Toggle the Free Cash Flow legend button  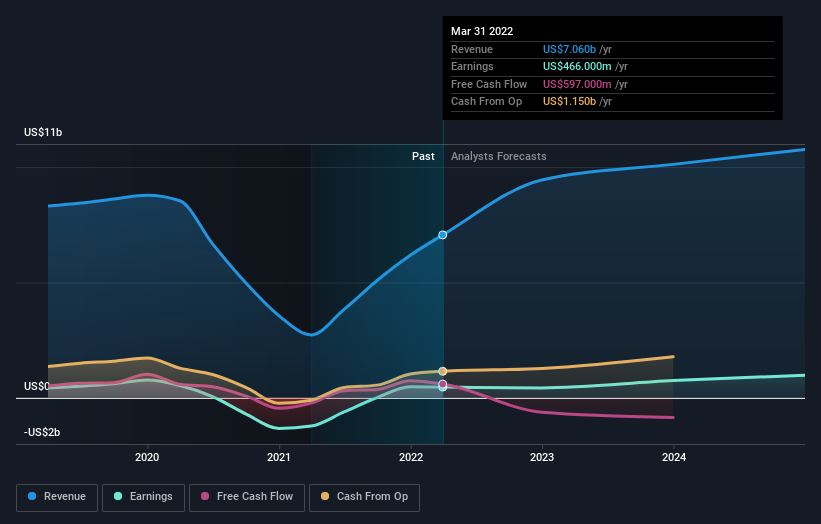point(247,497)
